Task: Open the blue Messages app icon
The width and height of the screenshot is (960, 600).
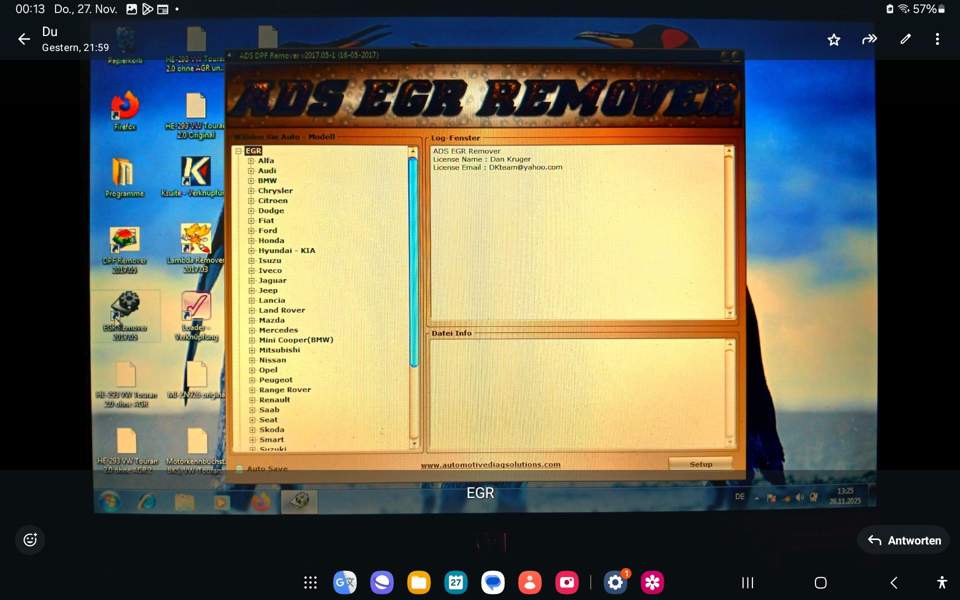Action: click(x=493, y=582)
